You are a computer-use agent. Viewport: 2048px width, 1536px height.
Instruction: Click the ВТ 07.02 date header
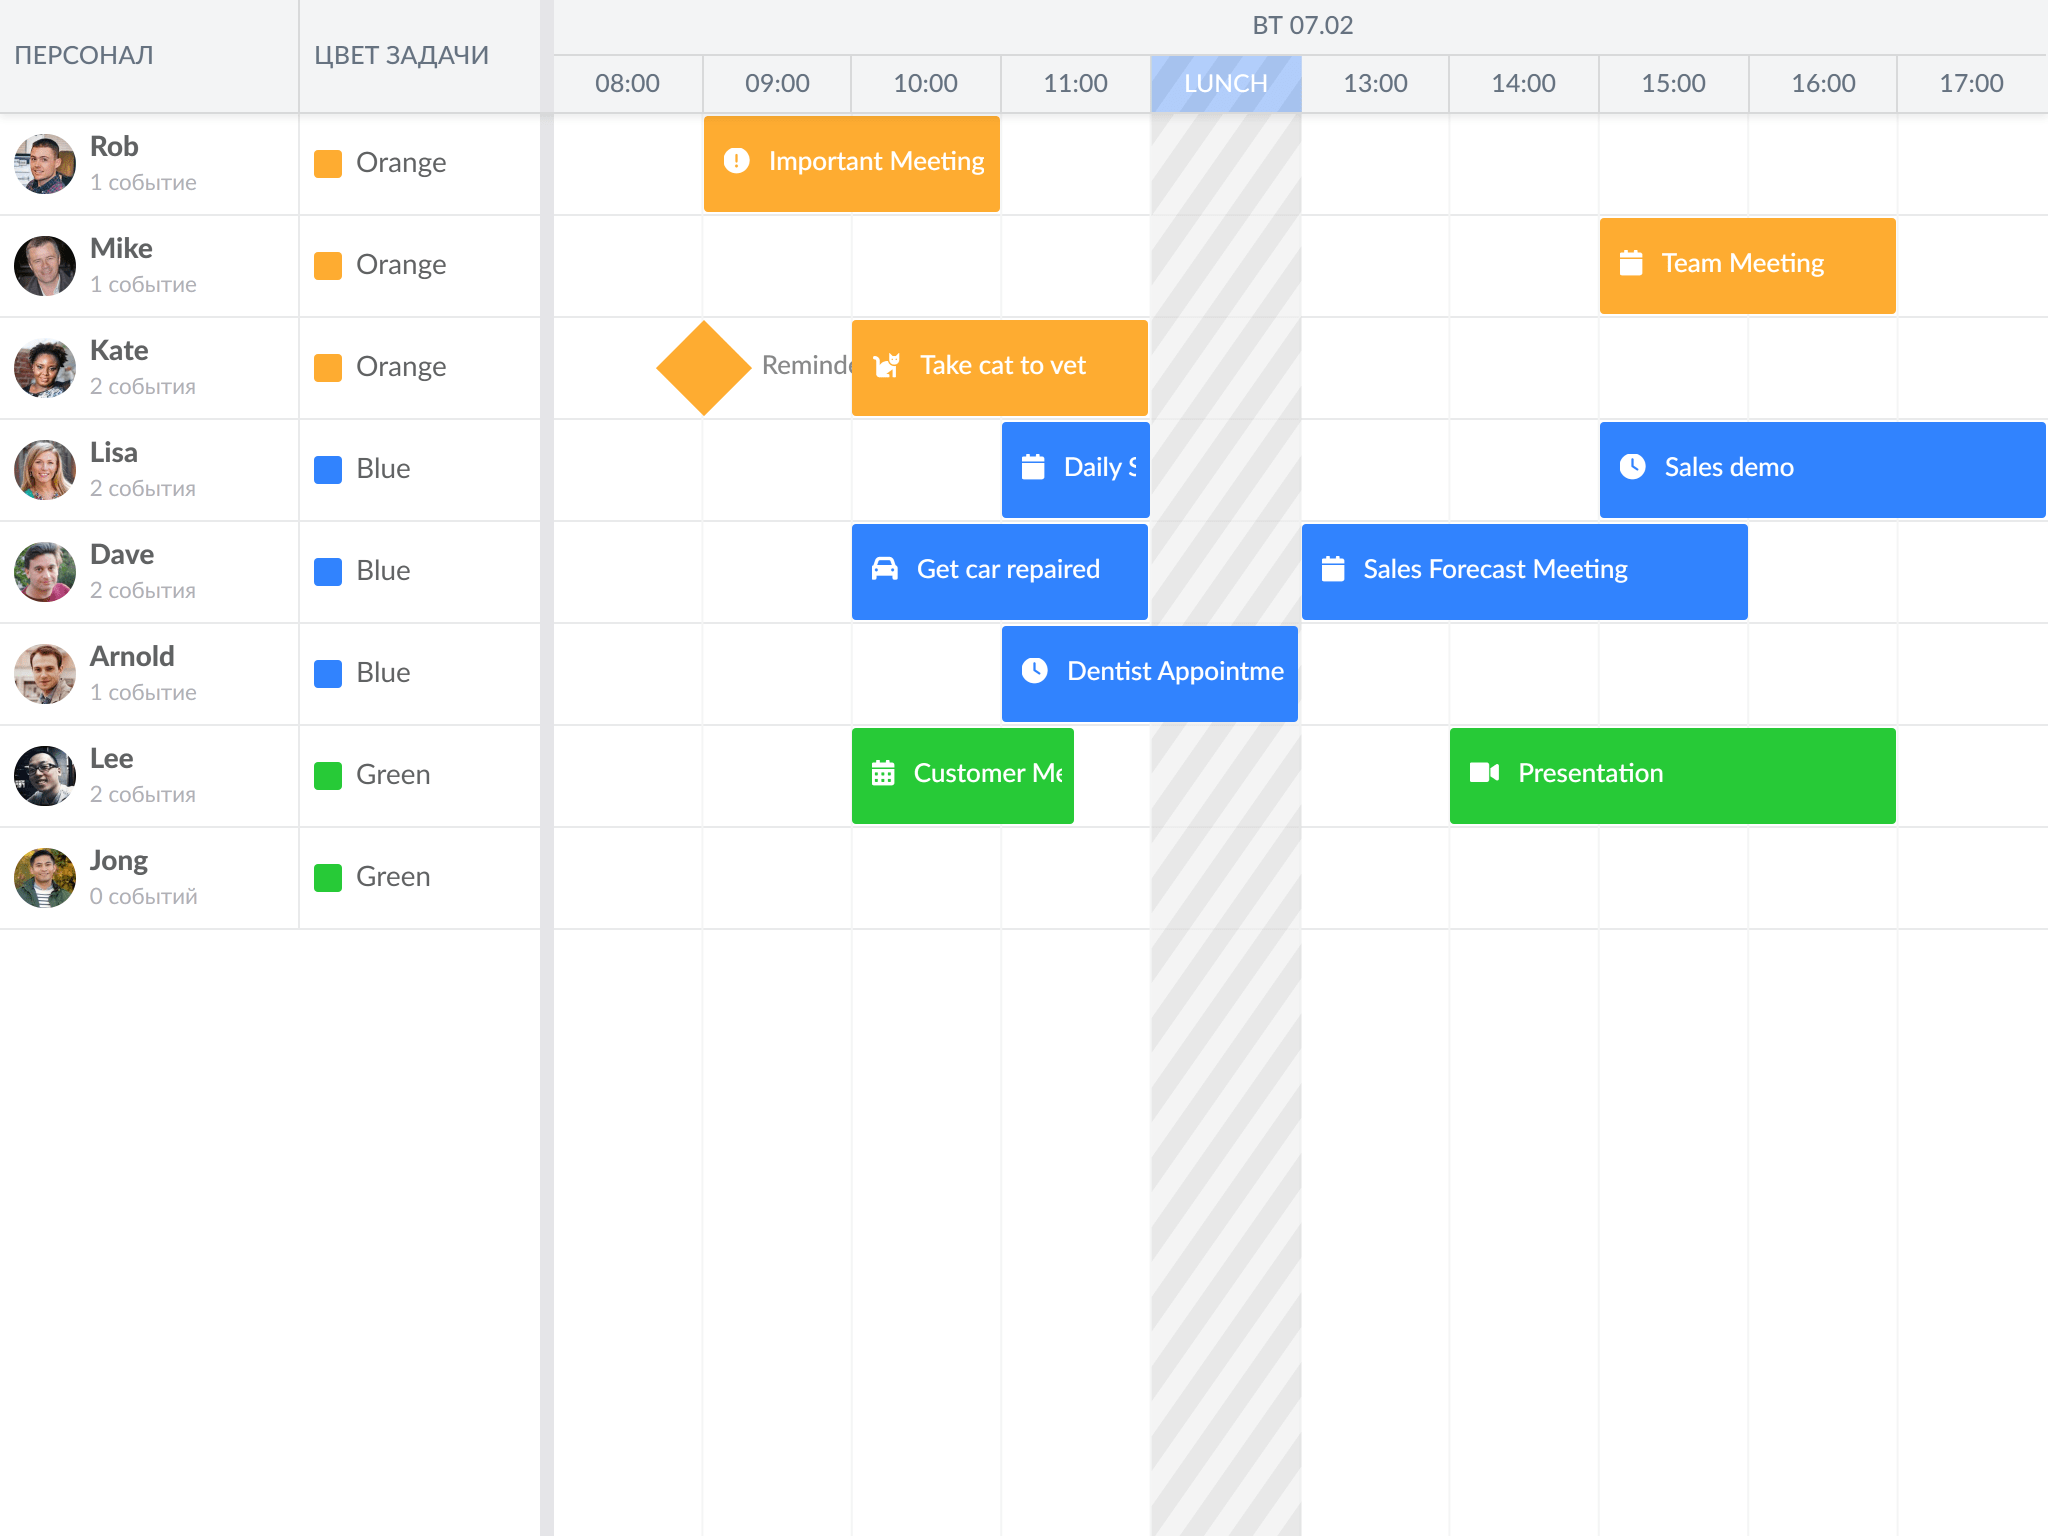1302,26
